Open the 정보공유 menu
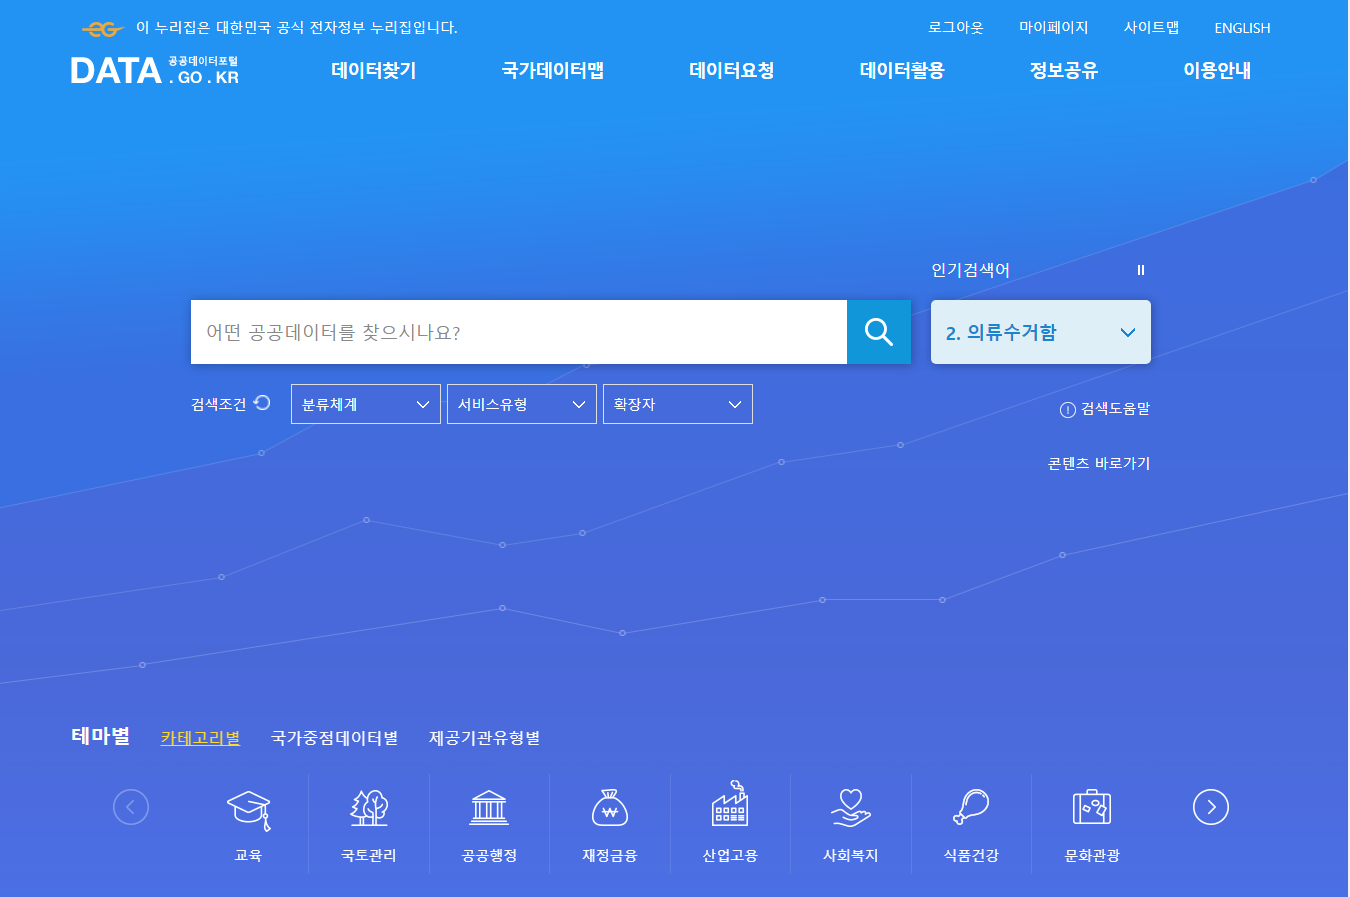The width and height of the screenshot is (1350, 897). coord(1064,70)
